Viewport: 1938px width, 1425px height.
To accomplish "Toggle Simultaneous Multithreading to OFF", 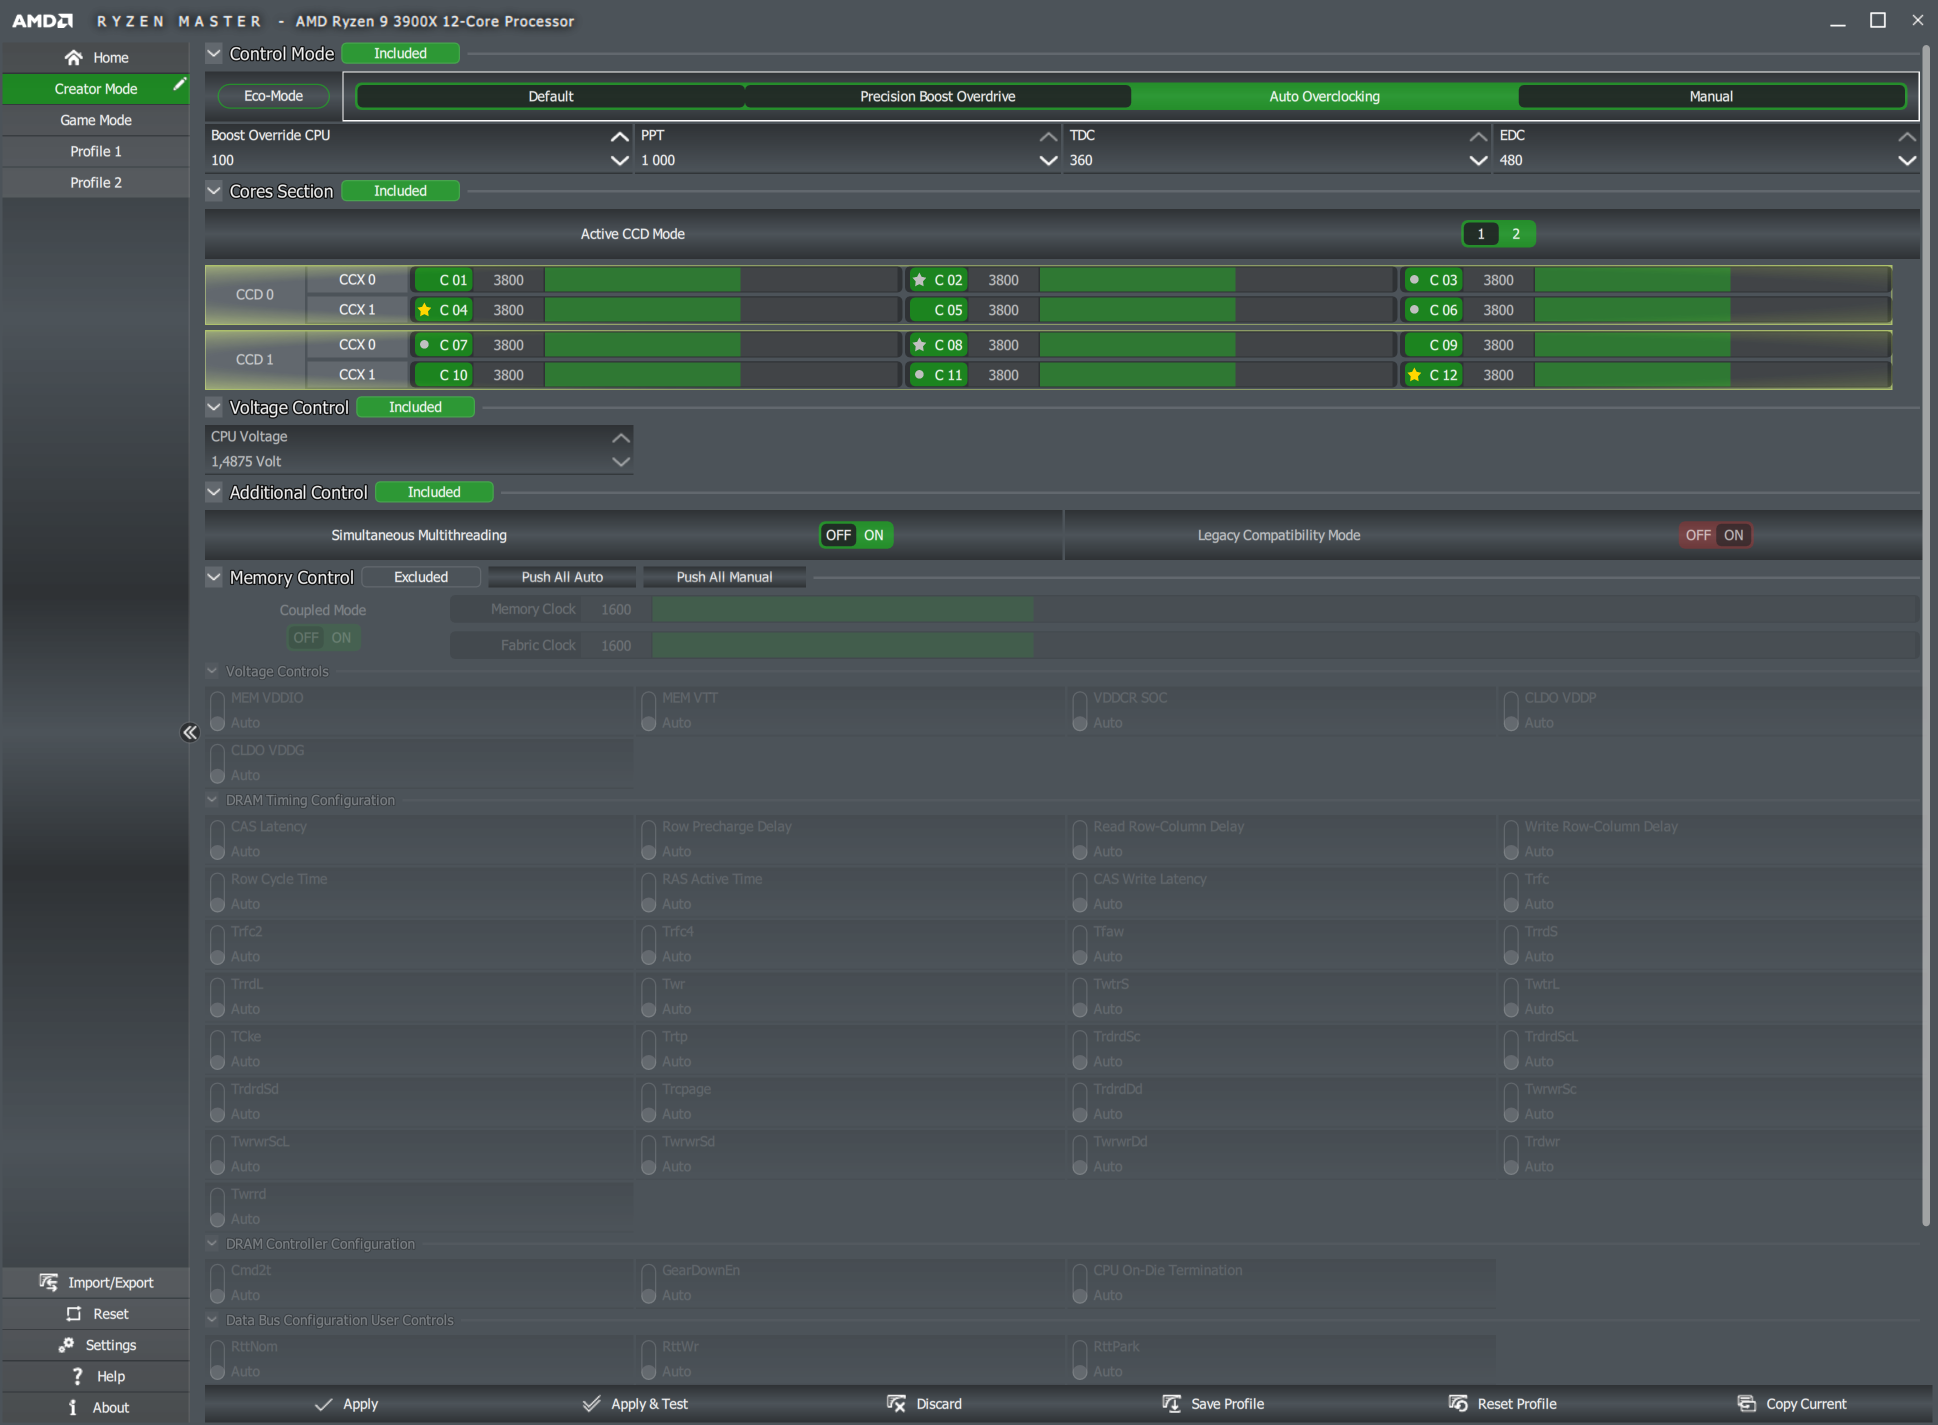I will pos(838,535).
